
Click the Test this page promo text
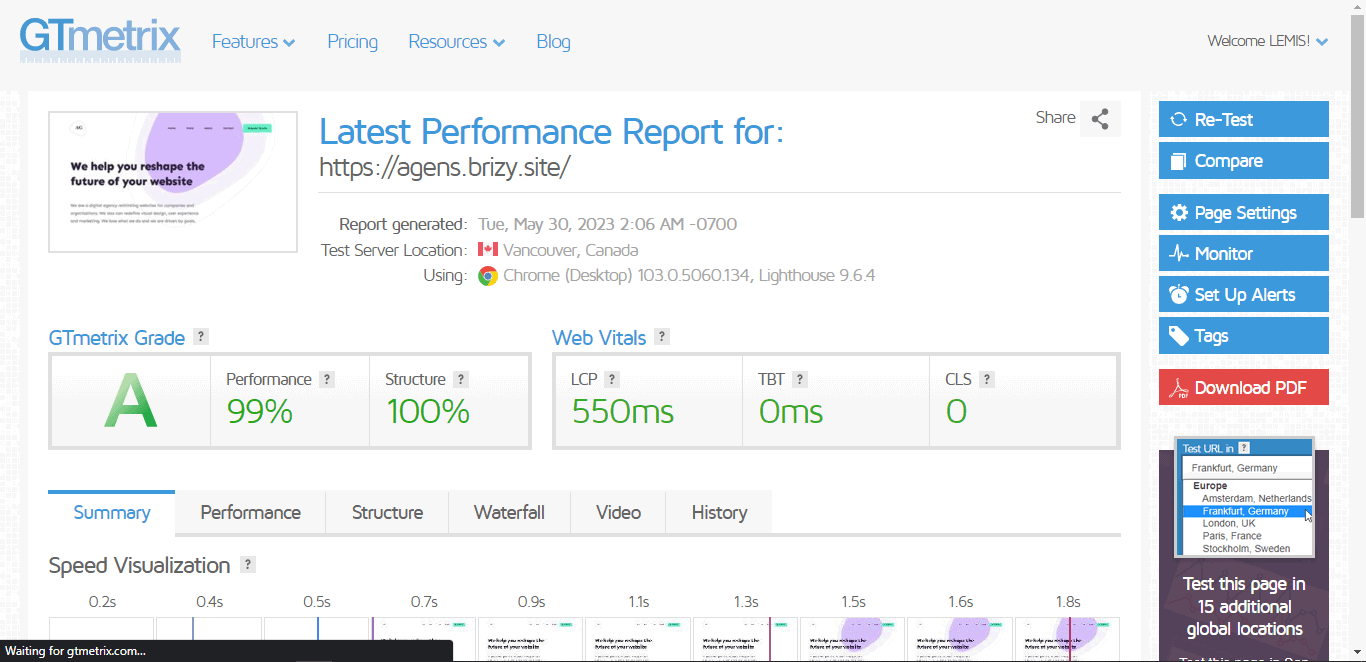click(1244, 606)
